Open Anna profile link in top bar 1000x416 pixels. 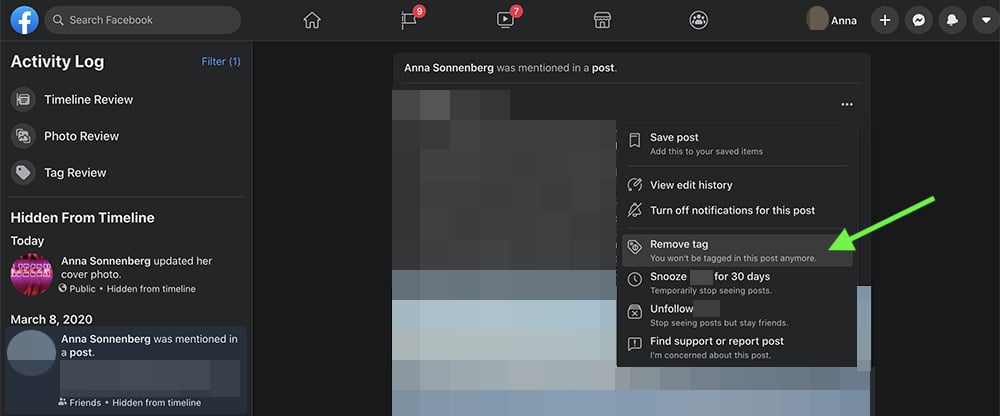click(x=832, y=20)
